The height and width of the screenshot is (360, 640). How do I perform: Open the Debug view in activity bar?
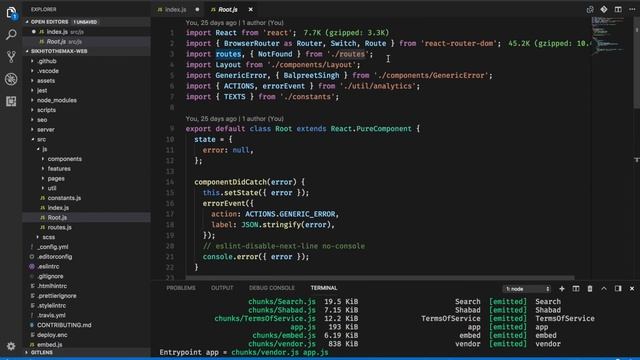click(x=11, y=79)
